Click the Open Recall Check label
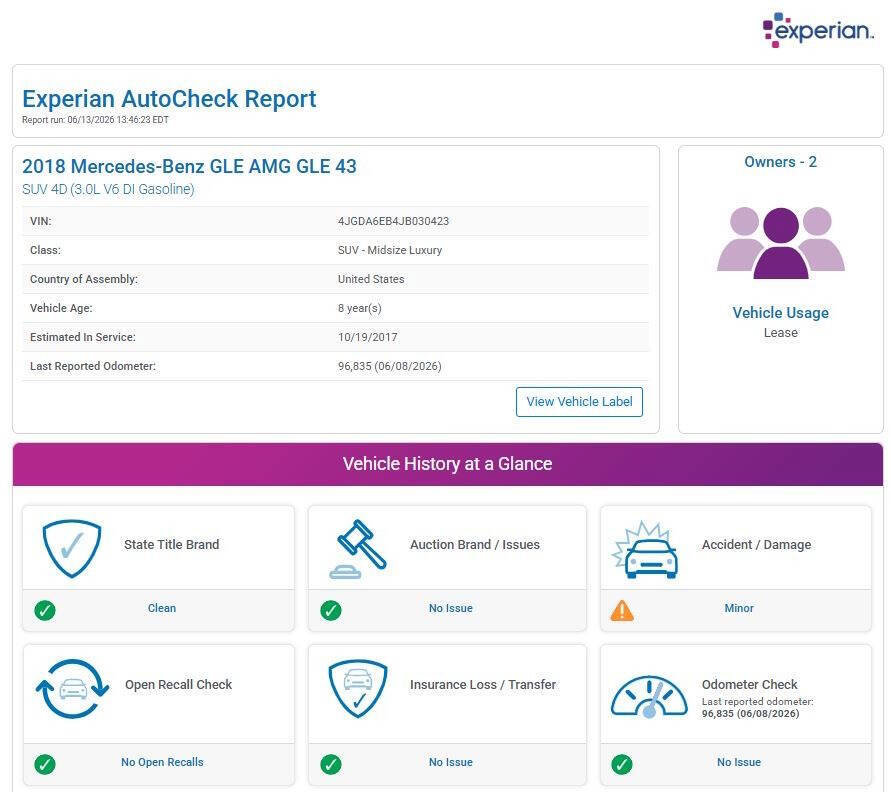Image resolution: width=891 pixels, height=792 pixels. click(x=178, y=685)
